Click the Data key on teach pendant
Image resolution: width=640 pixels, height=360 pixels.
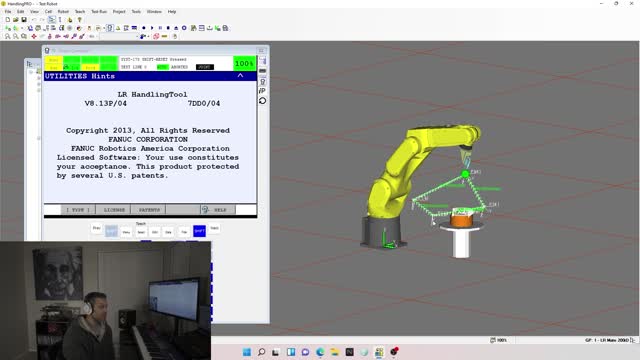169,232
